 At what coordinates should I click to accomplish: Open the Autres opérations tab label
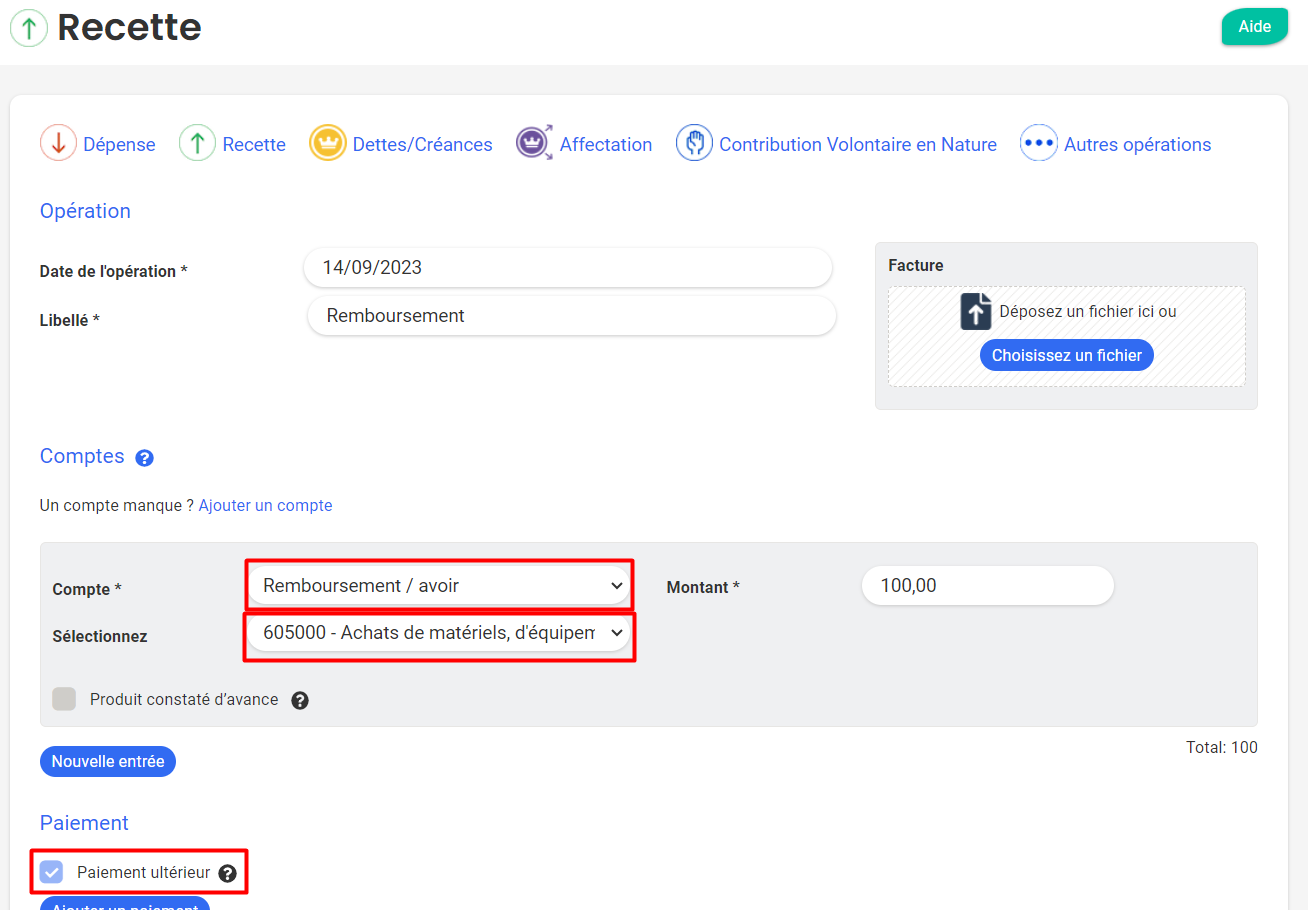pos(1137,145)
